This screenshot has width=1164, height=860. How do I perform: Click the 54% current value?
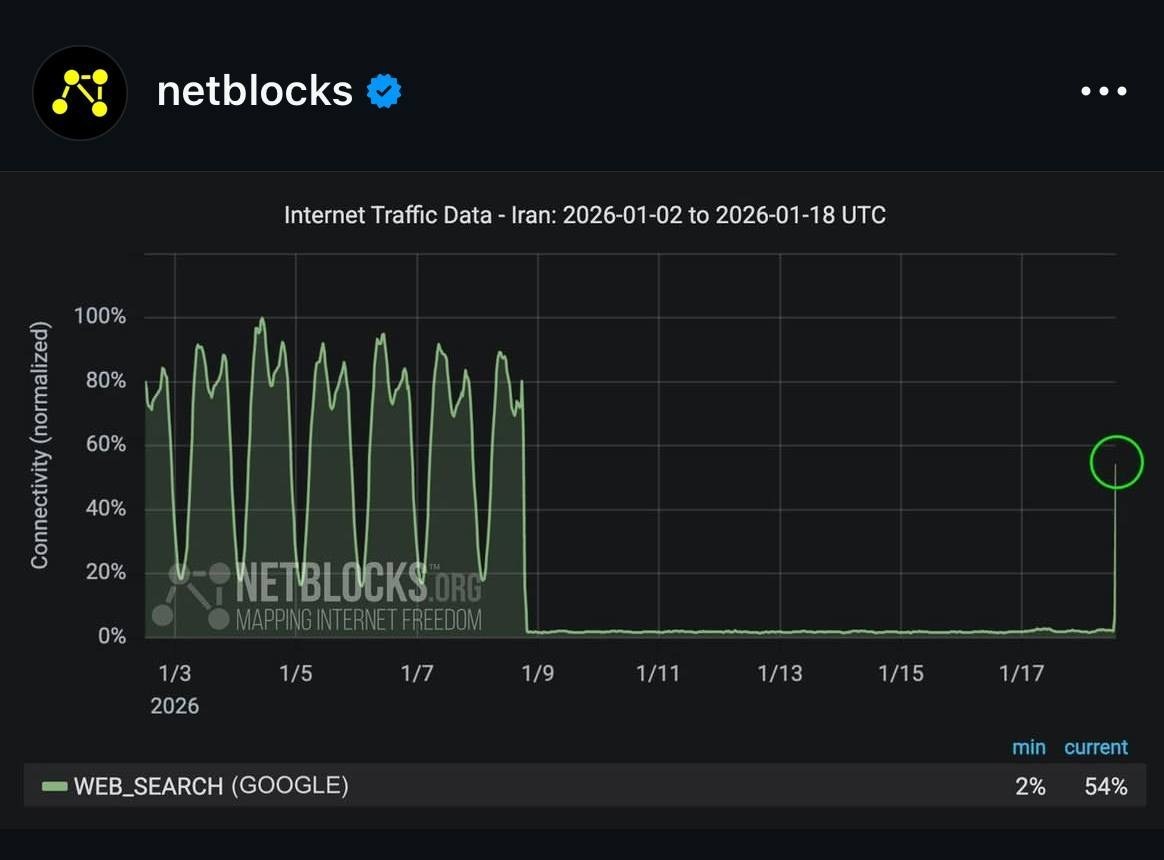(1106, 787)
